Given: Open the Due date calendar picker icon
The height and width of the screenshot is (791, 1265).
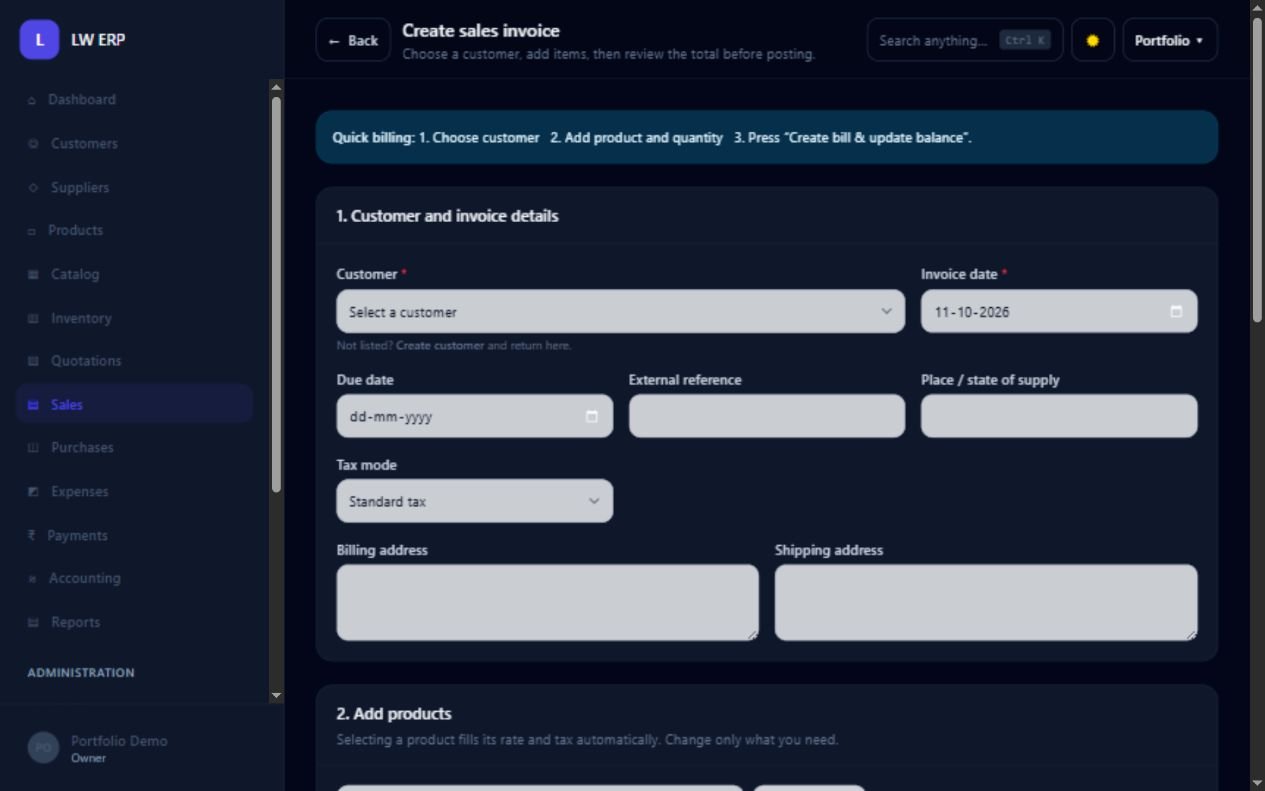Looking at the screenshot, I should pyautogui.click(x=592, y=416).
